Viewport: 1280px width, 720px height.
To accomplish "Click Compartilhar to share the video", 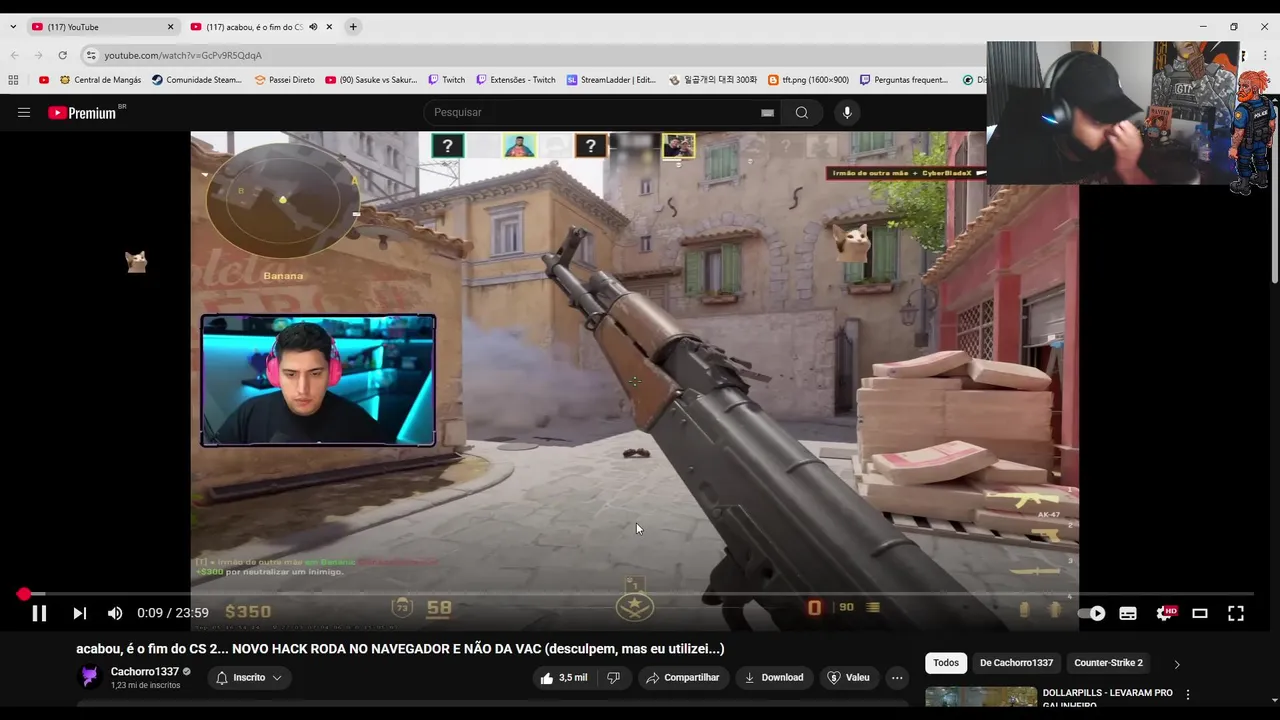I will (683, 677).
